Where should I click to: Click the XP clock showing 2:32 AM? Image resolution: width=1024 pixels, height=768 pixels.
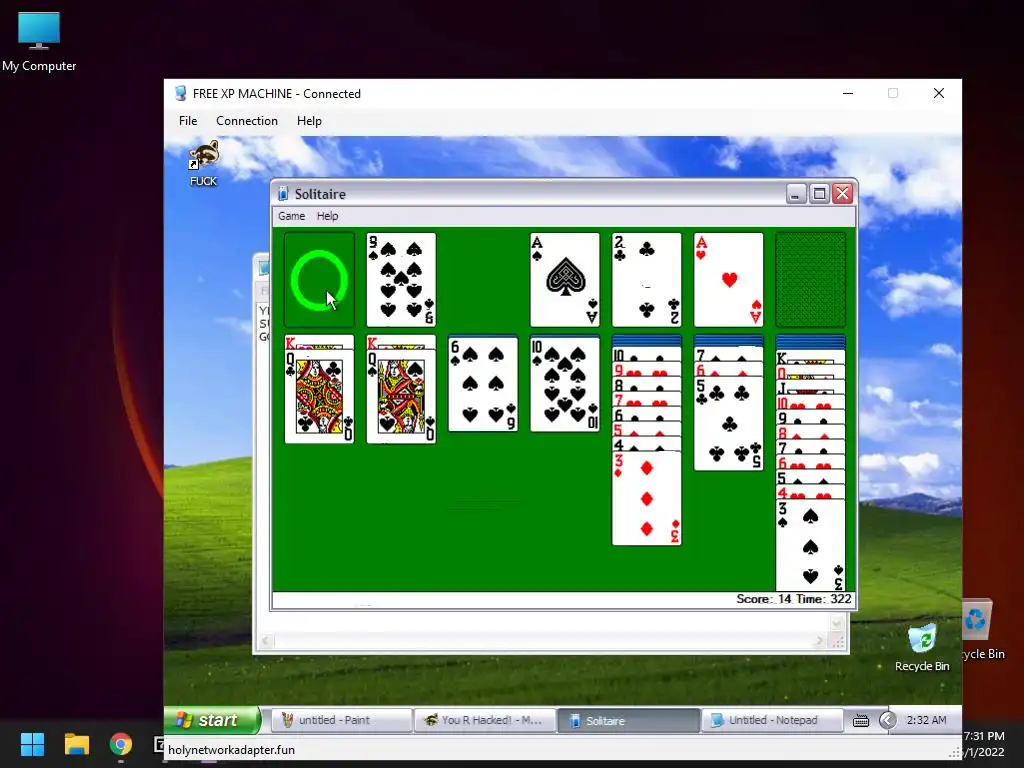(x=926, y=720)
